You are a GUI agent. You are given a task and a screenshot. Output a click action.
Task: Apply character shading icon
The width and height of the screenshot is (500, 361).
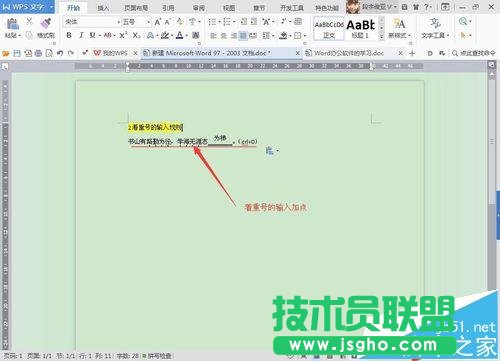point(196,35)
